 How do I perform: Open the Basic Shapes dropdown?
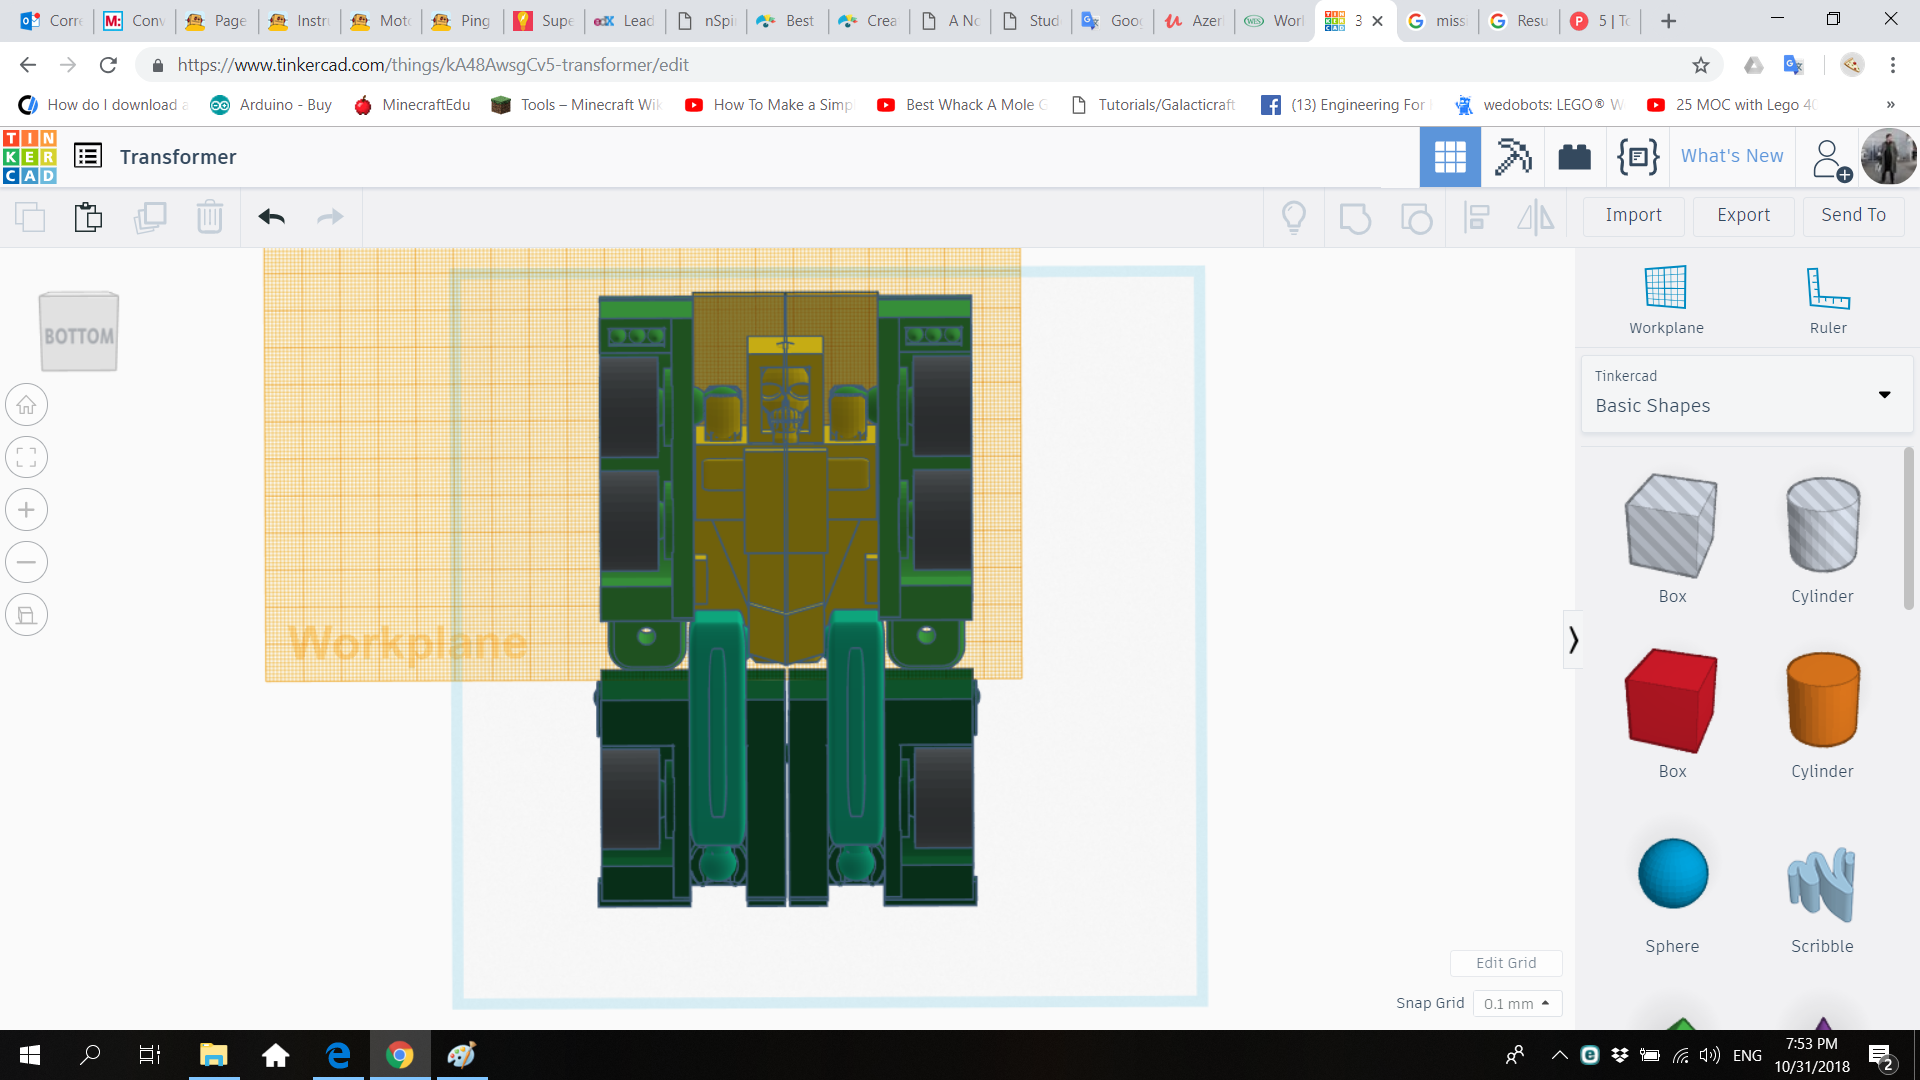click(1884, 394)
